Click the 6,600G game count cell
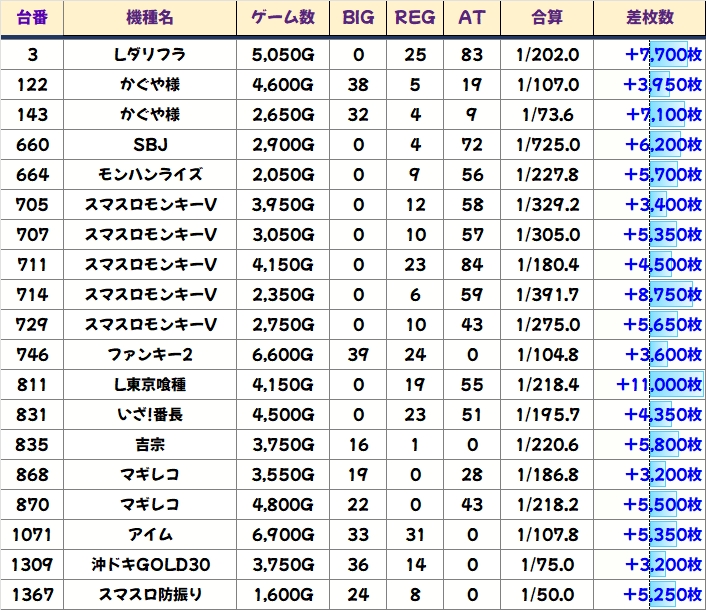The image size is (706, 610). [283, 355]
